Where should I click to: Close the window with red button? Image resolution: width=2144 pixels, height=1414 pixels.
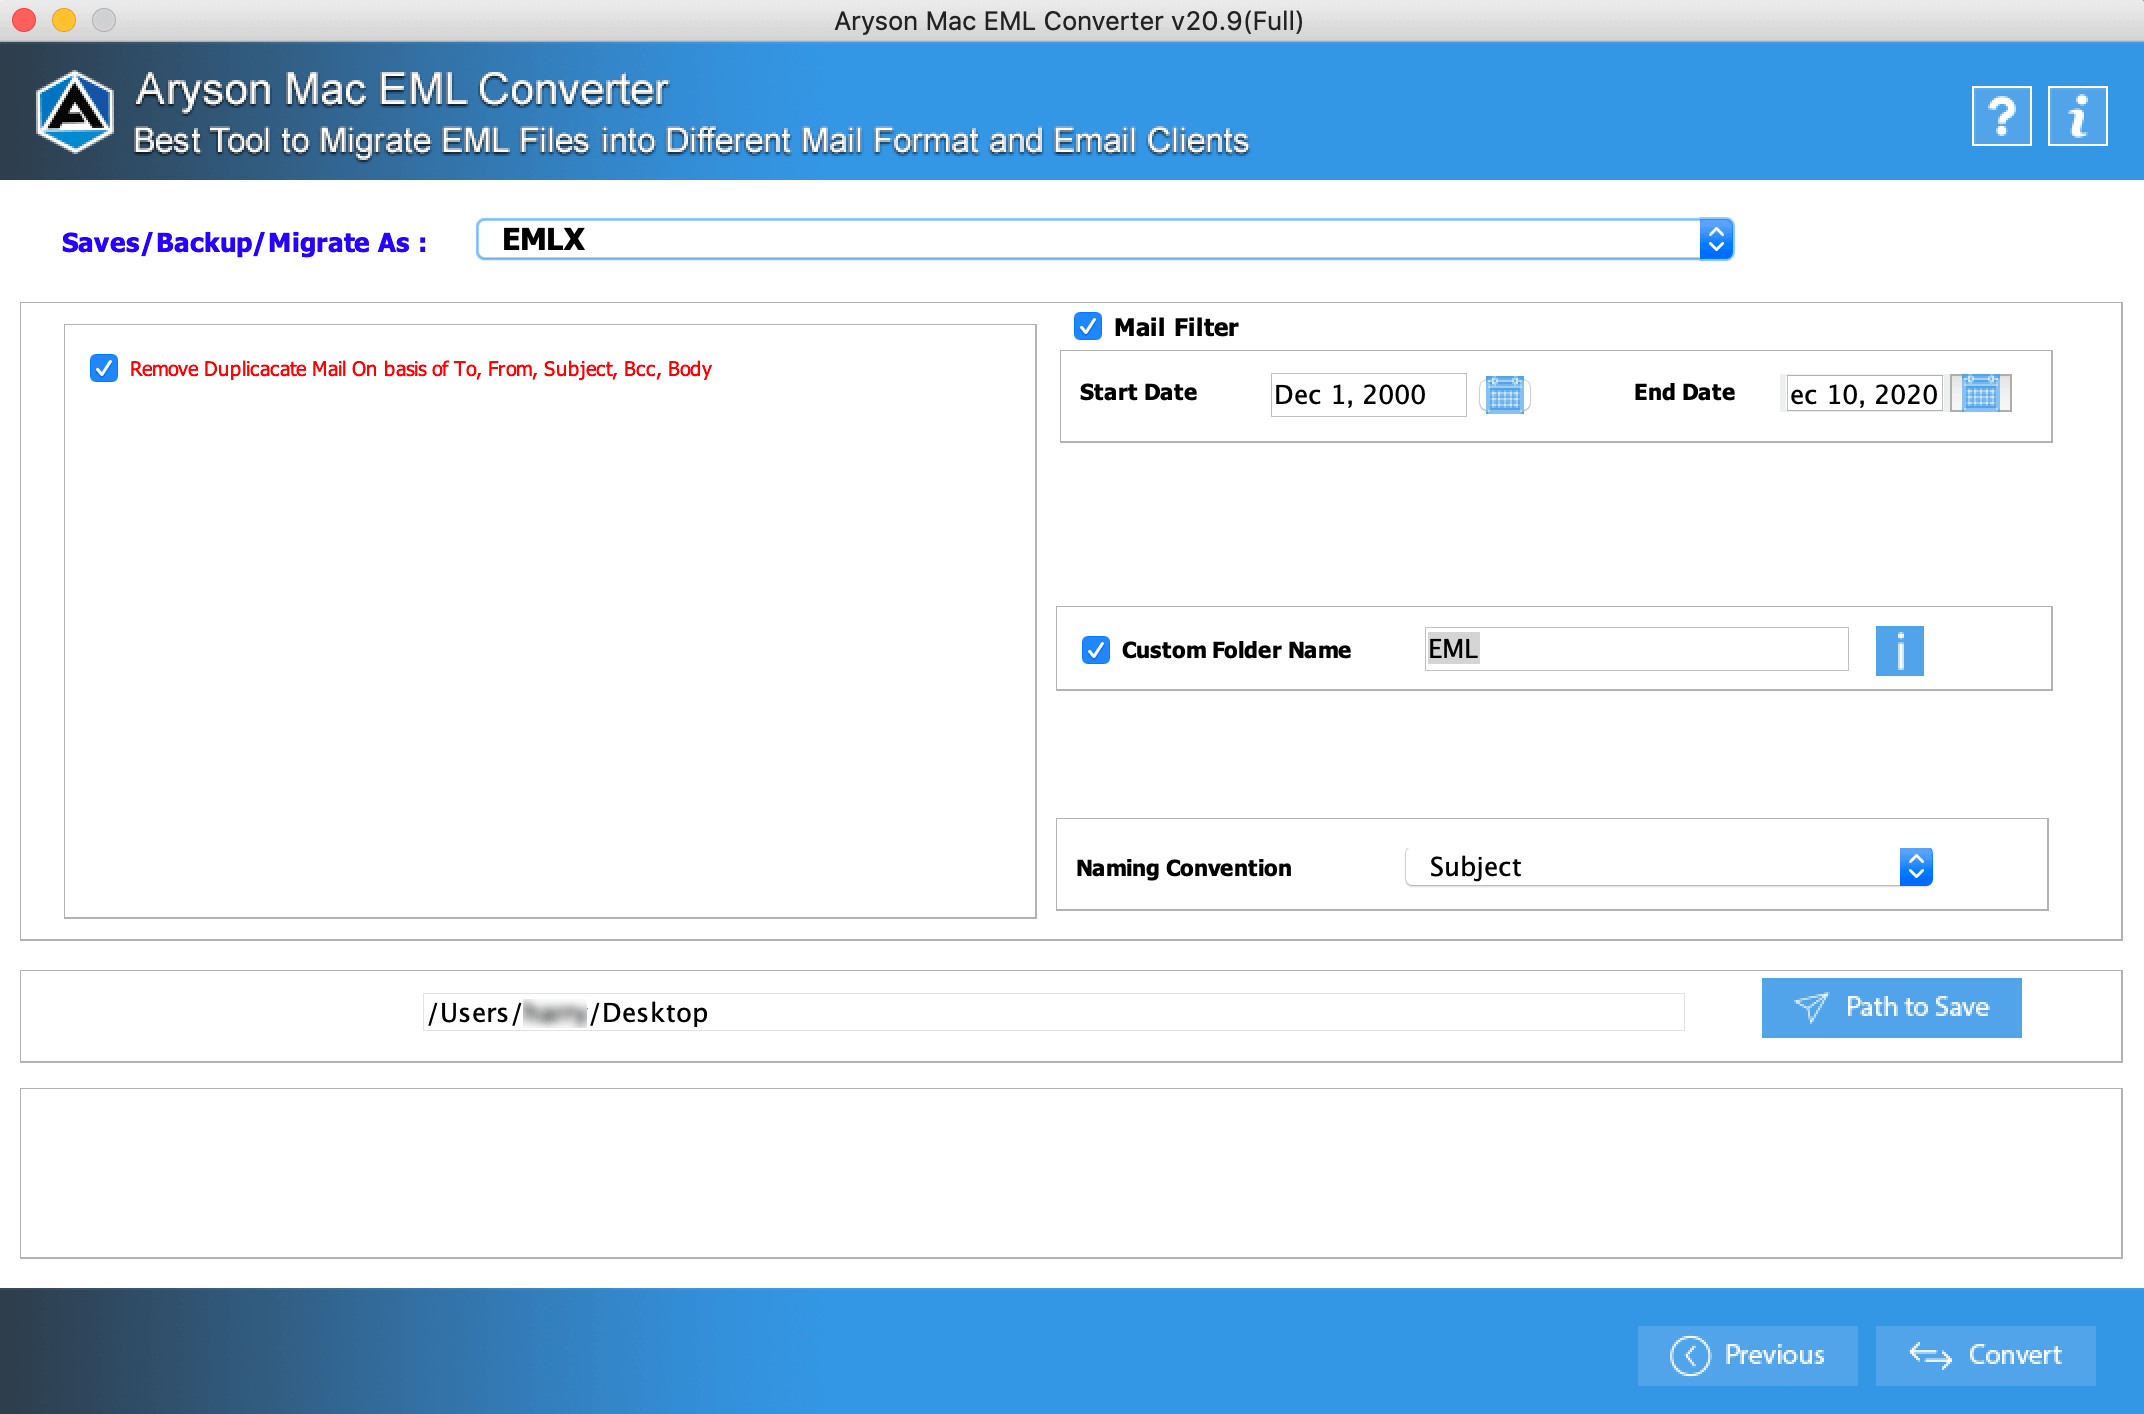click(x=24, y=20)
